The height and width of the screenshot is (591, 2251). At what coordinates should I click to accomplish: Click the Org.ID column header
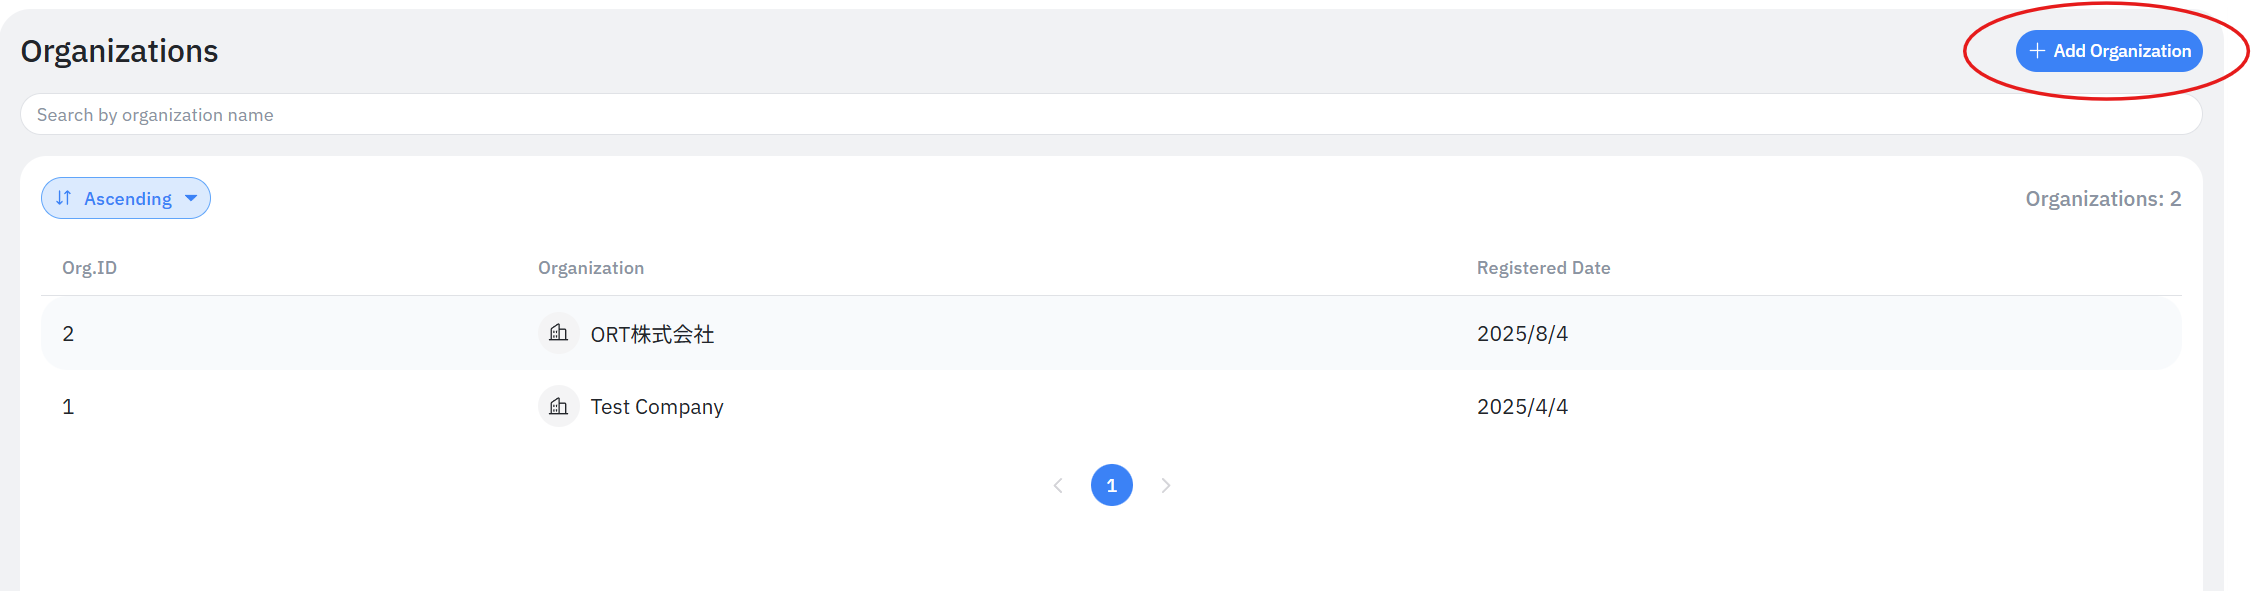coord(89,268)
